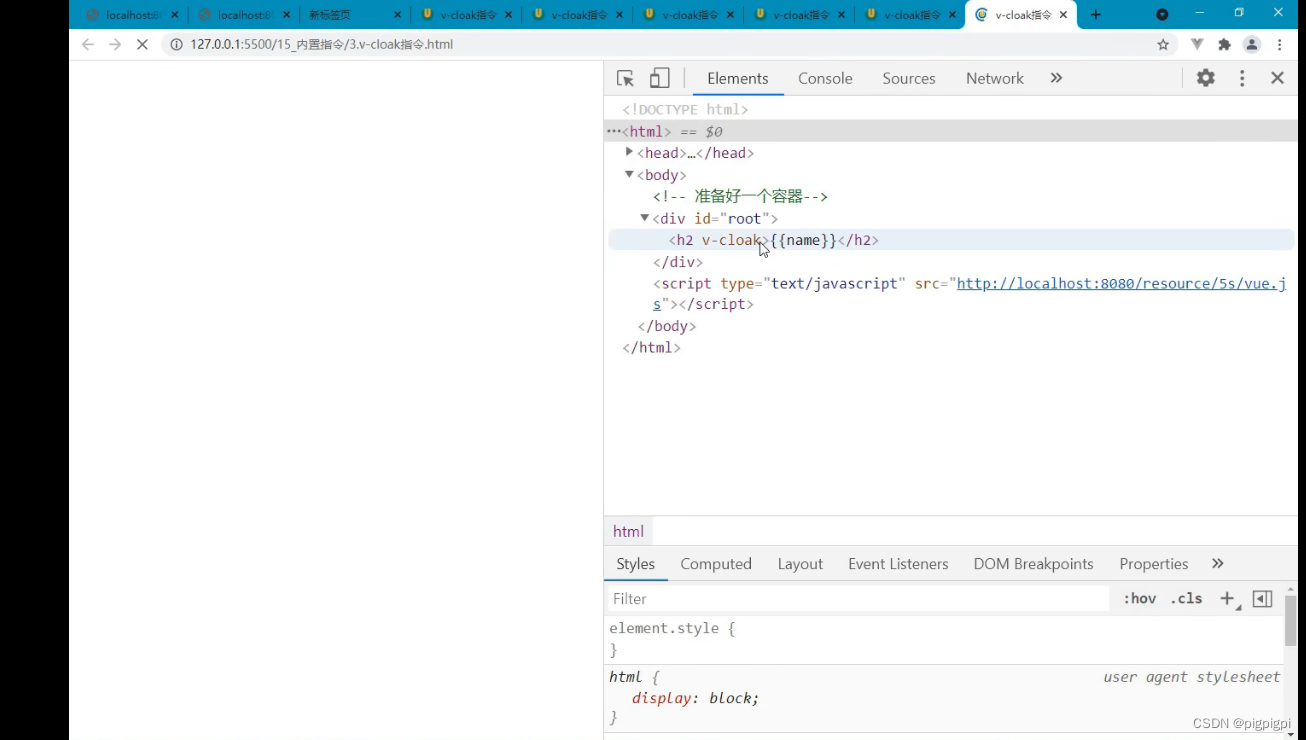Open the Computed pane tab
Viewport: 1306px width, 740px height.
[716, 564]
